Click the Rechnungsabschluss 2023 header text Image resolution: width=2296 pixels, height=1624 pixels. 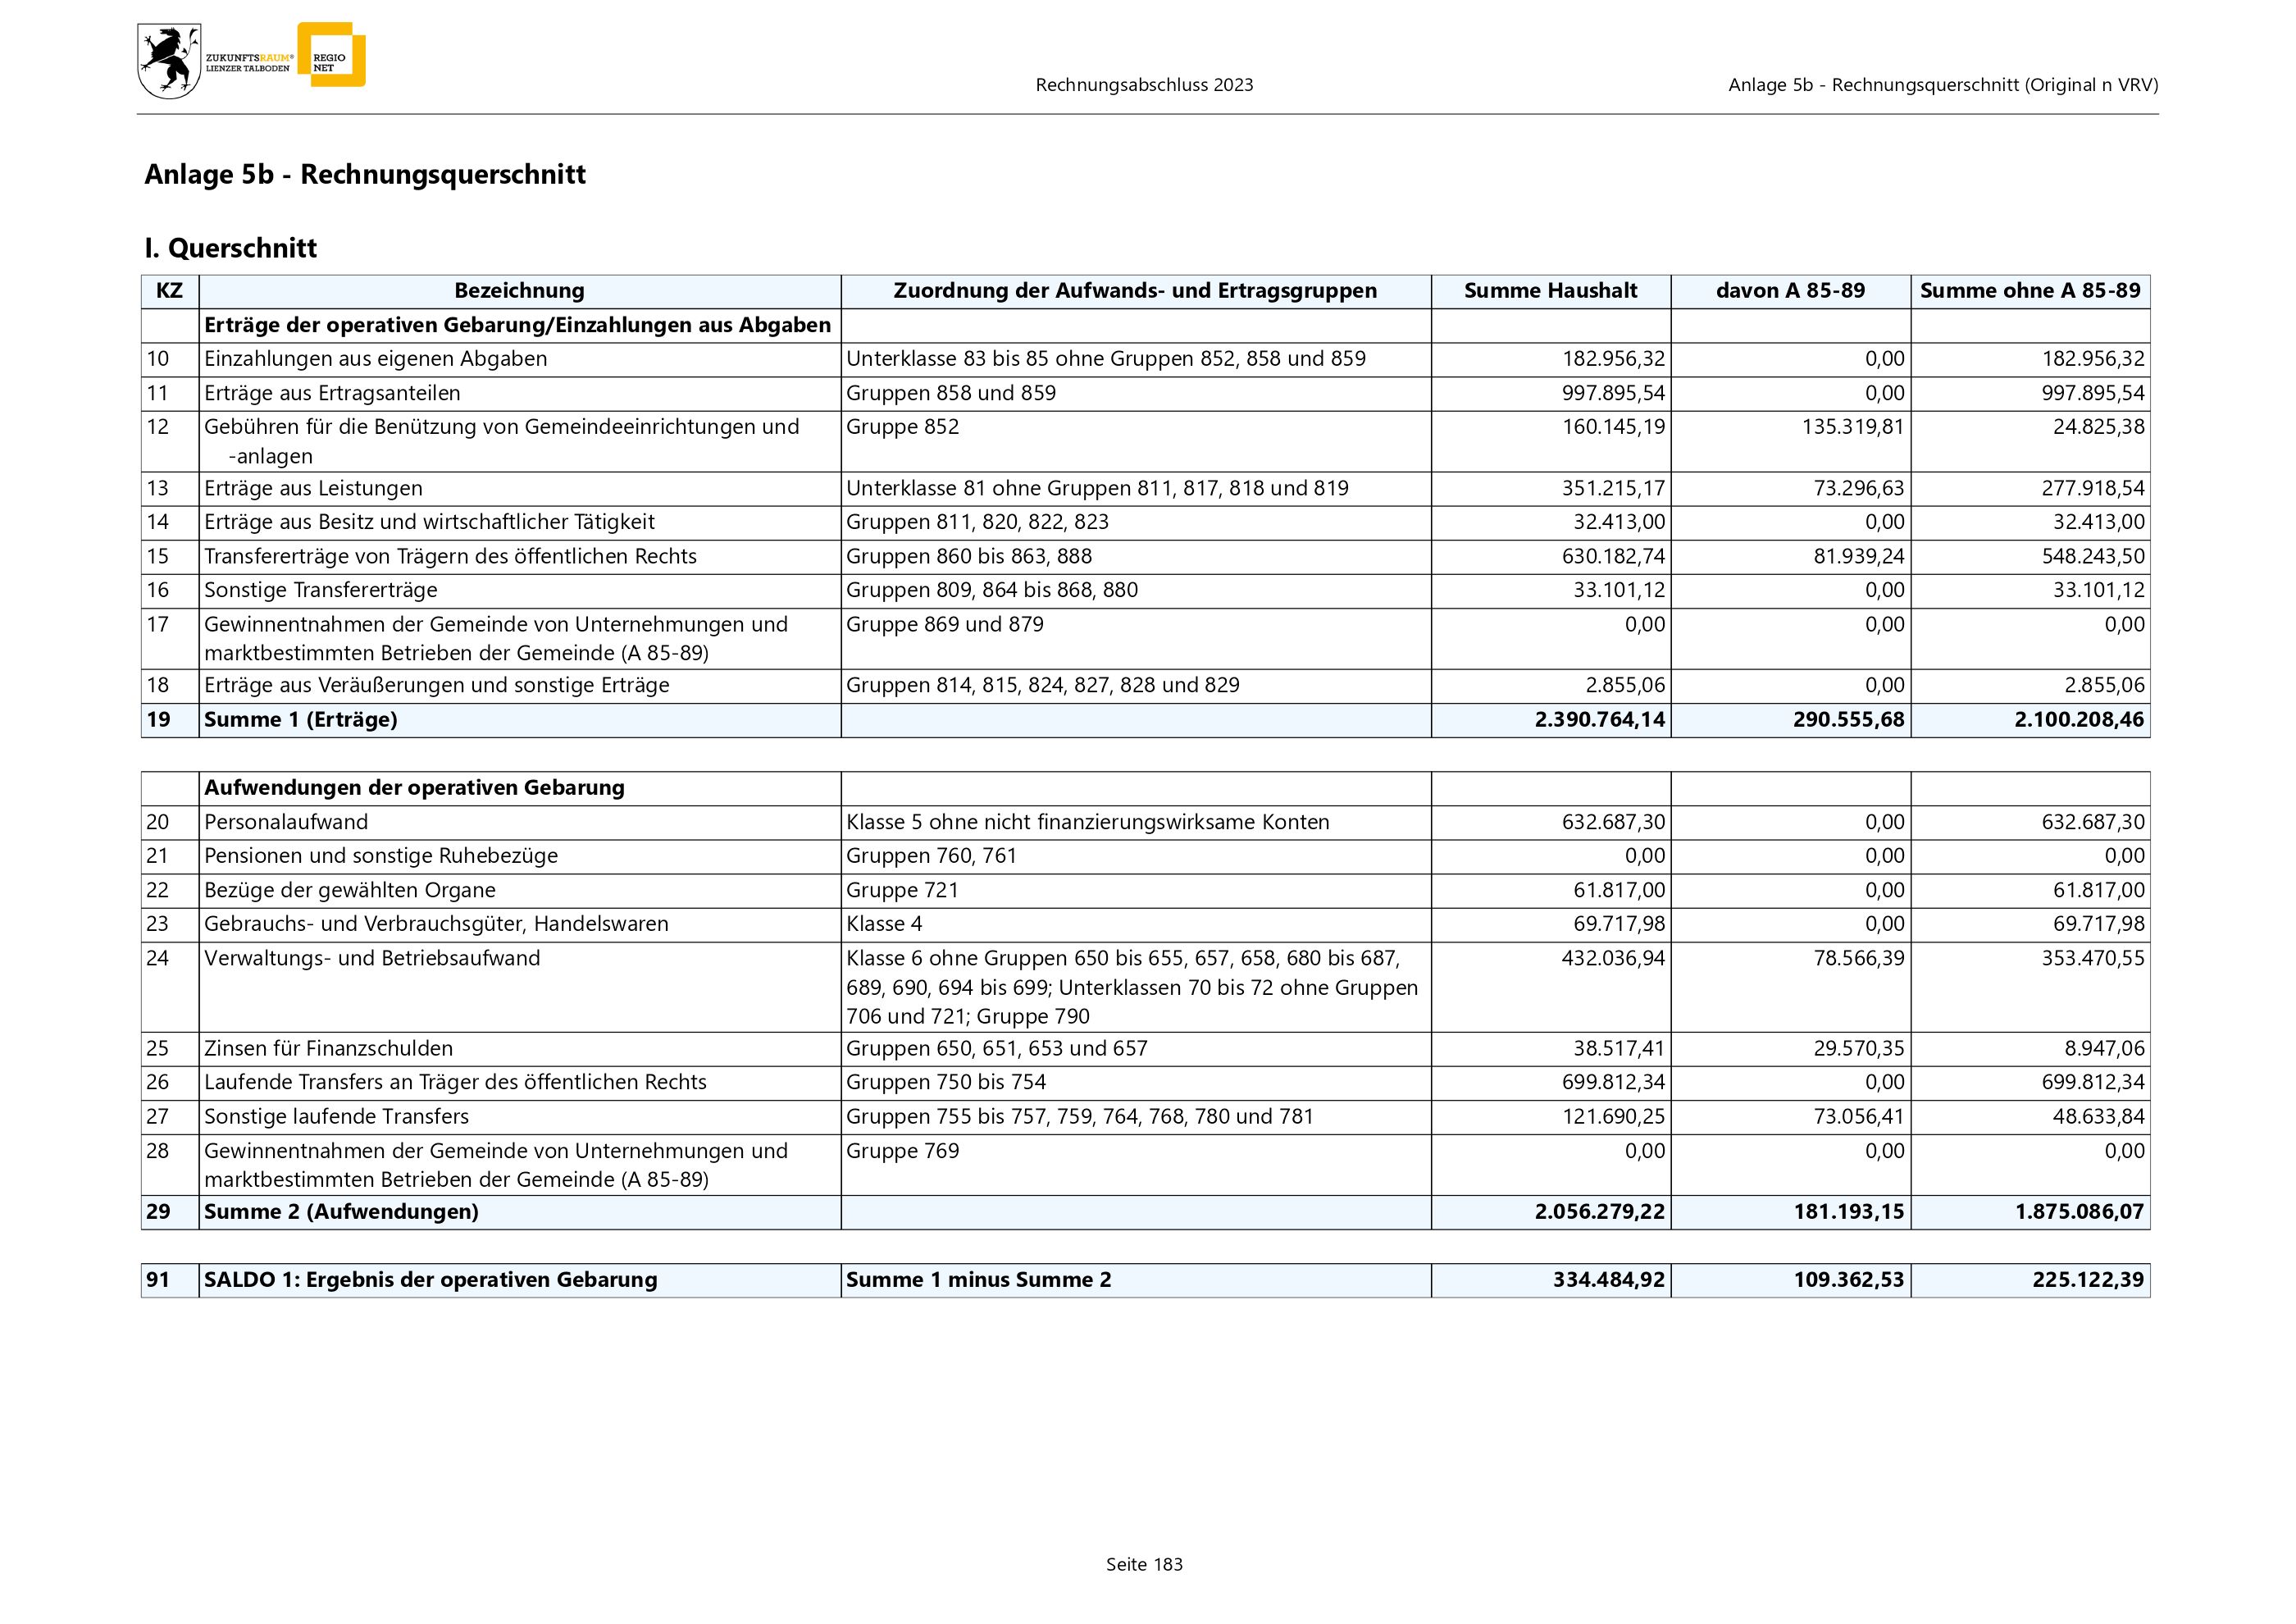click(x=1144, y=85)
